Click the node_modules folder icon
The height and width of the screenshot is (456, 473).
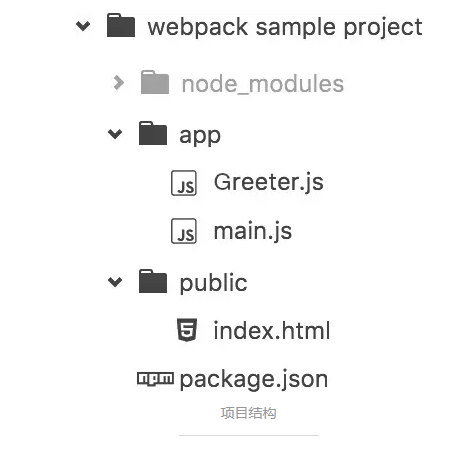[x=155, y=82]
